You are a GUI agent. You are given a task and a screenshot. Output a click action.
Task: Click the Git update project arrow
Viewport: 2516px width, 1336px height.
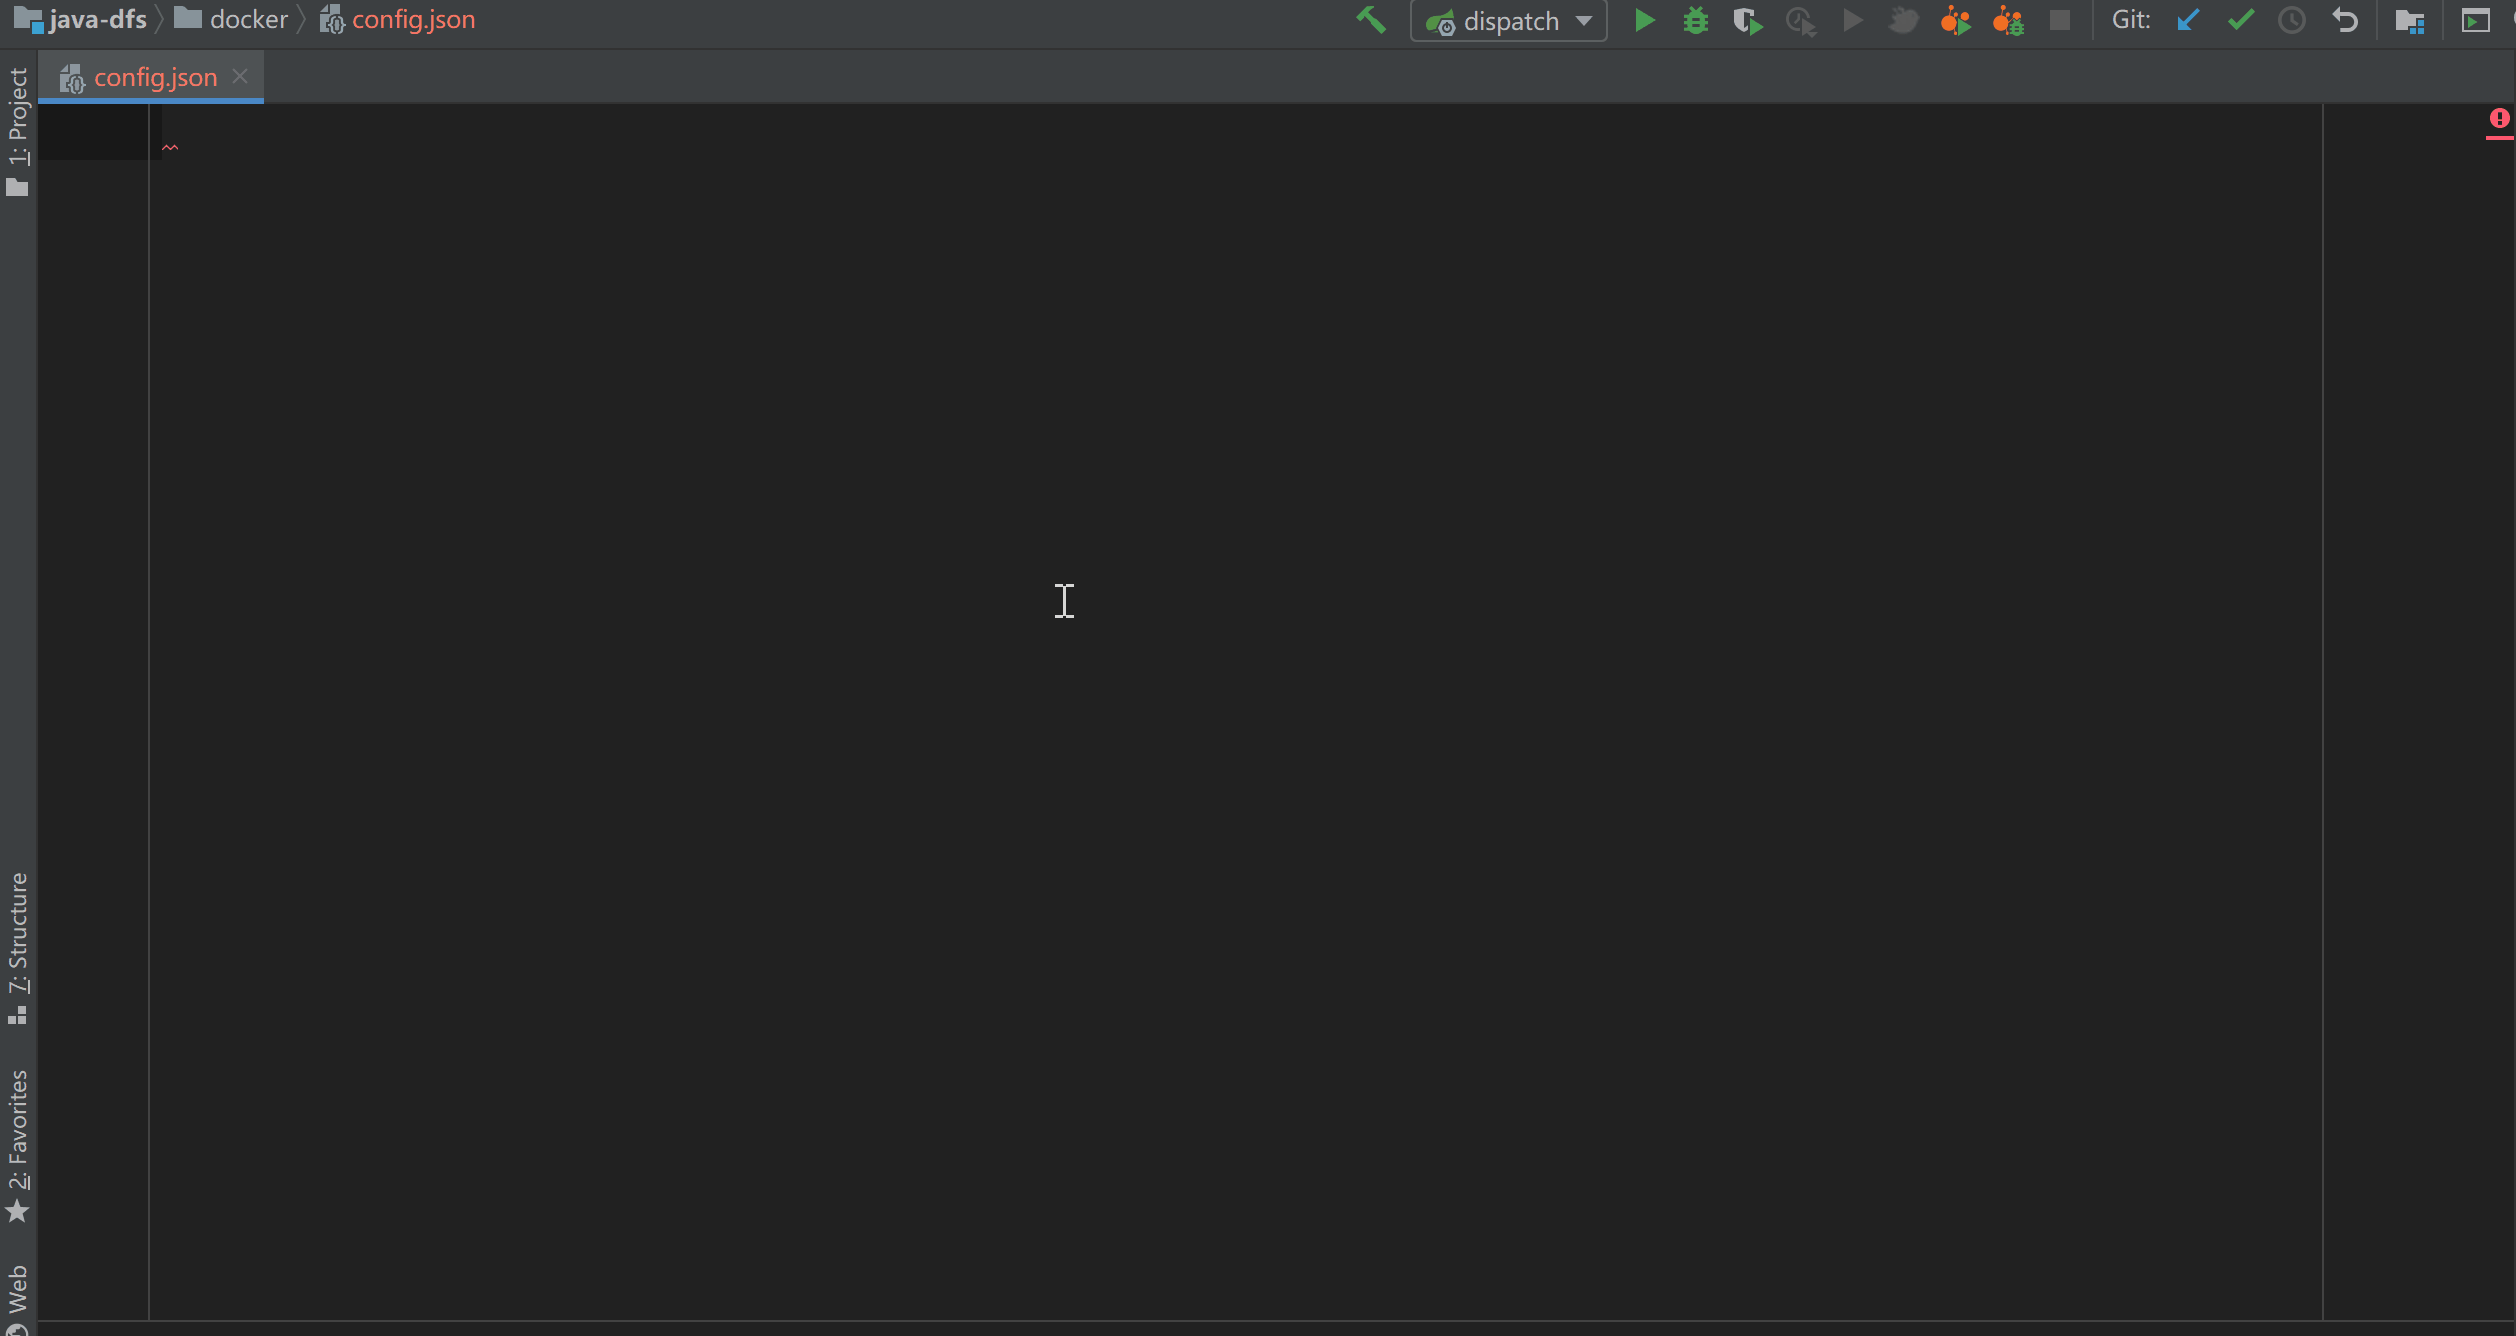pos(2188,20)
